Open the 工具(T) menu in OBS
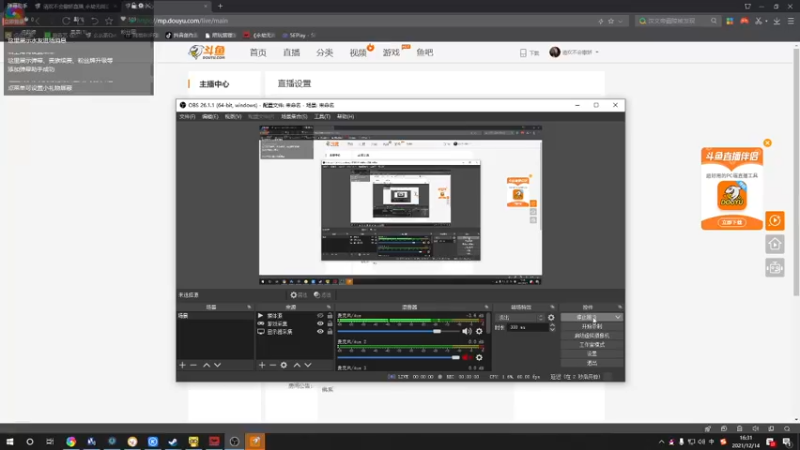The width and height of the screenshot is (800, 450). coord(322,116)
